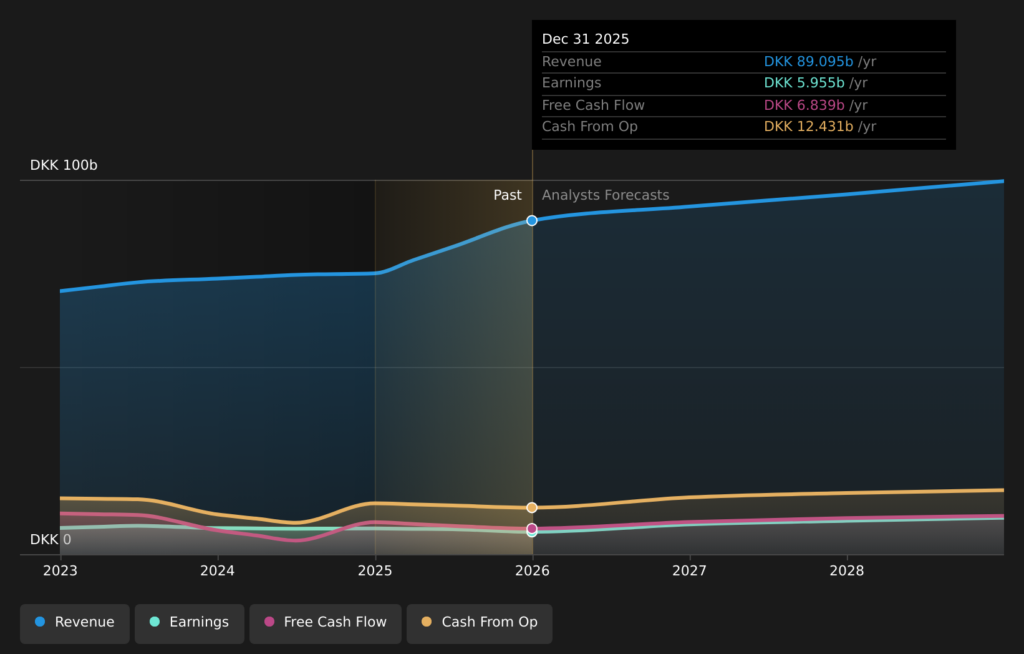
Task: Click the 2023 x-axis label
Action: tap(60, 570)
